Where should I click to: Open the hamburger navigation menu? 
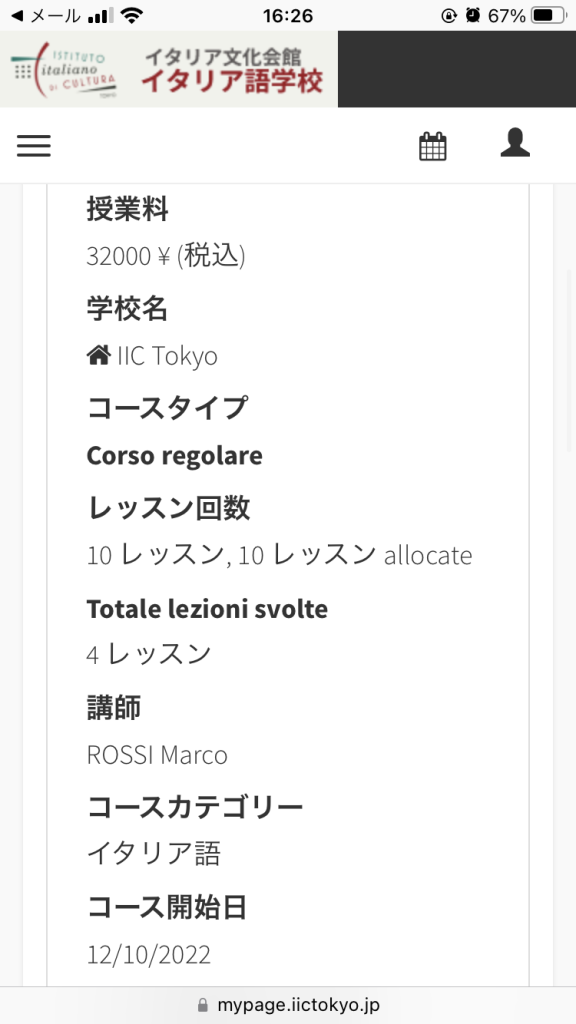pyautogui.click(x=34, y=145)
